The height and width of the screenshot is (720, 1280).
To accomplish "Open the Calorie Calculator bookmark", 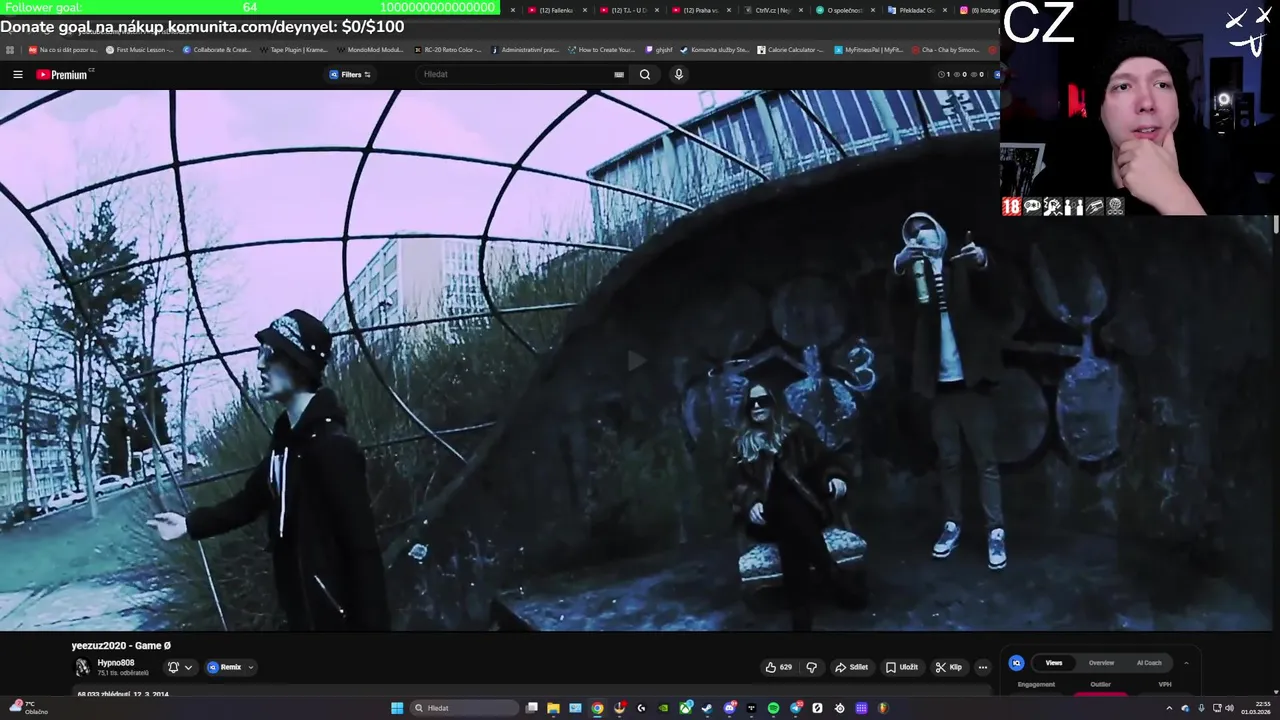I will click(x=790, y=49).
